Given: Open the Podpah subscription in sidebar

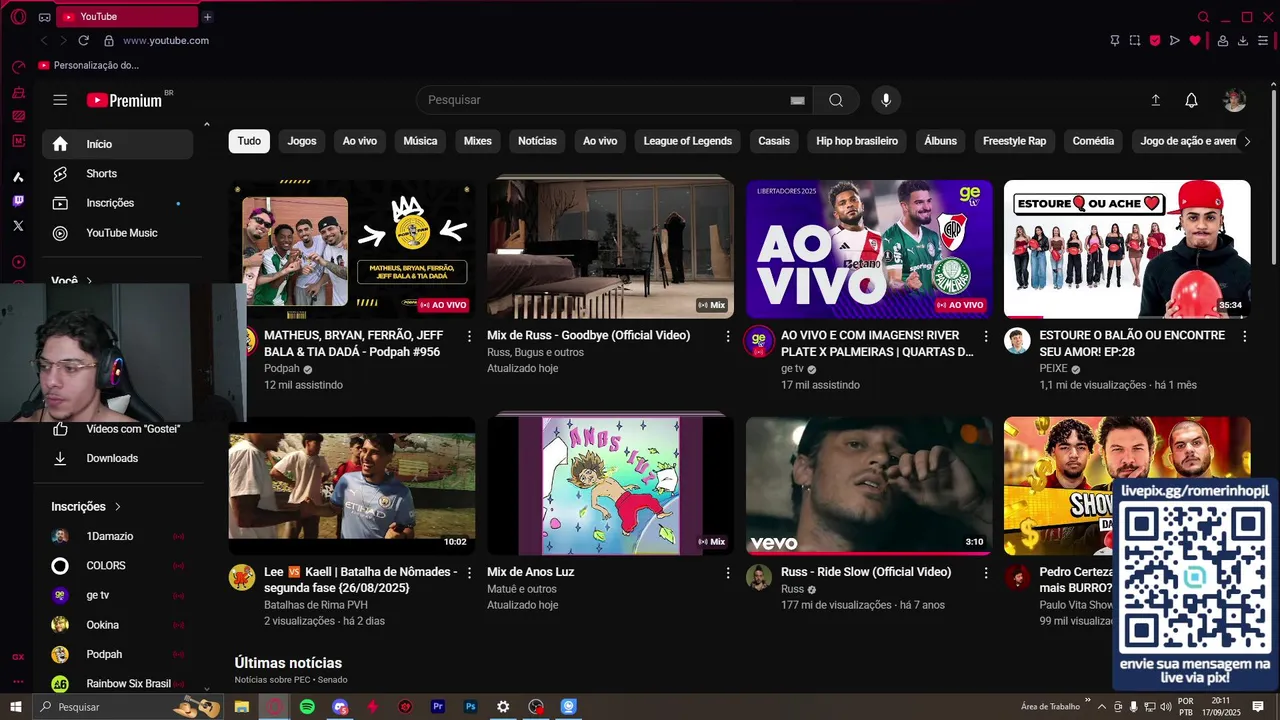Looking at the screenshot, I should tap(117, 654).
